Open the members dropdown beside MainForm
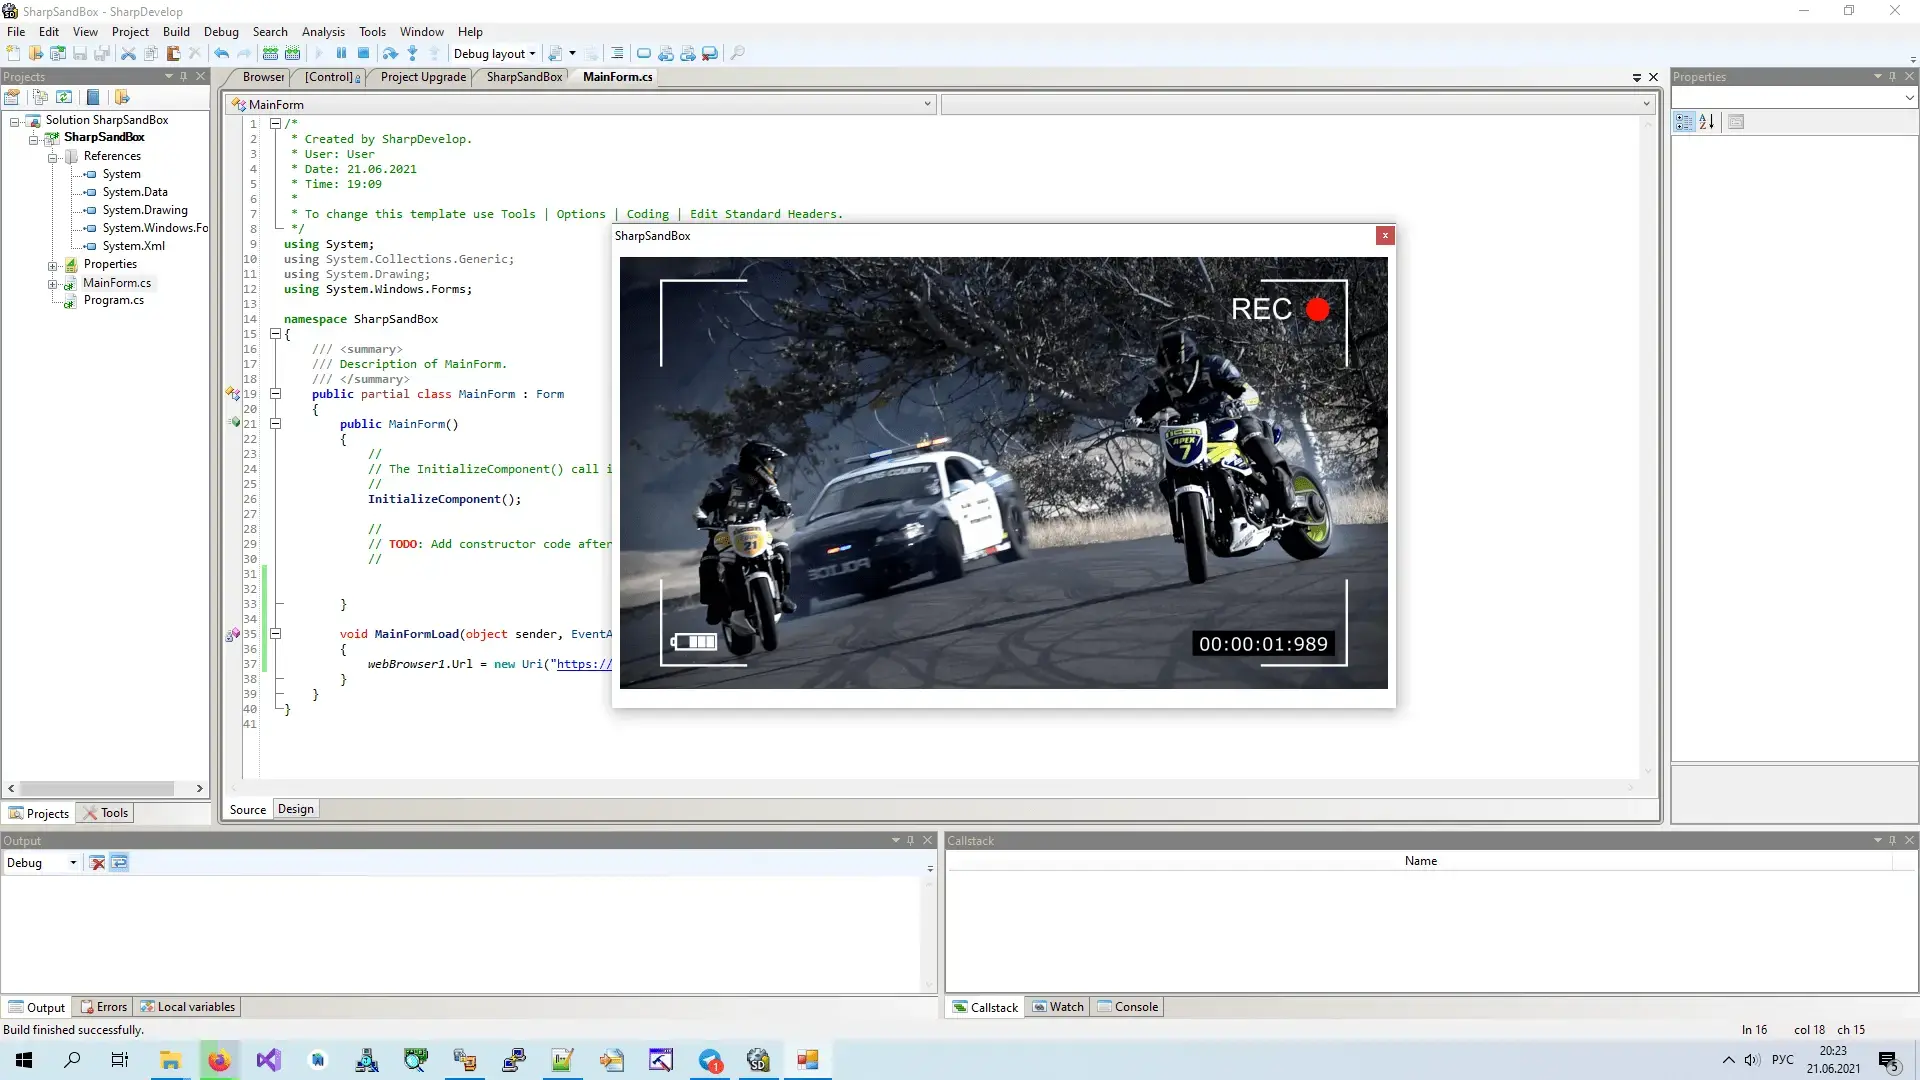The width and height of the screenshot is (1920, 1080). [1298, 104]
